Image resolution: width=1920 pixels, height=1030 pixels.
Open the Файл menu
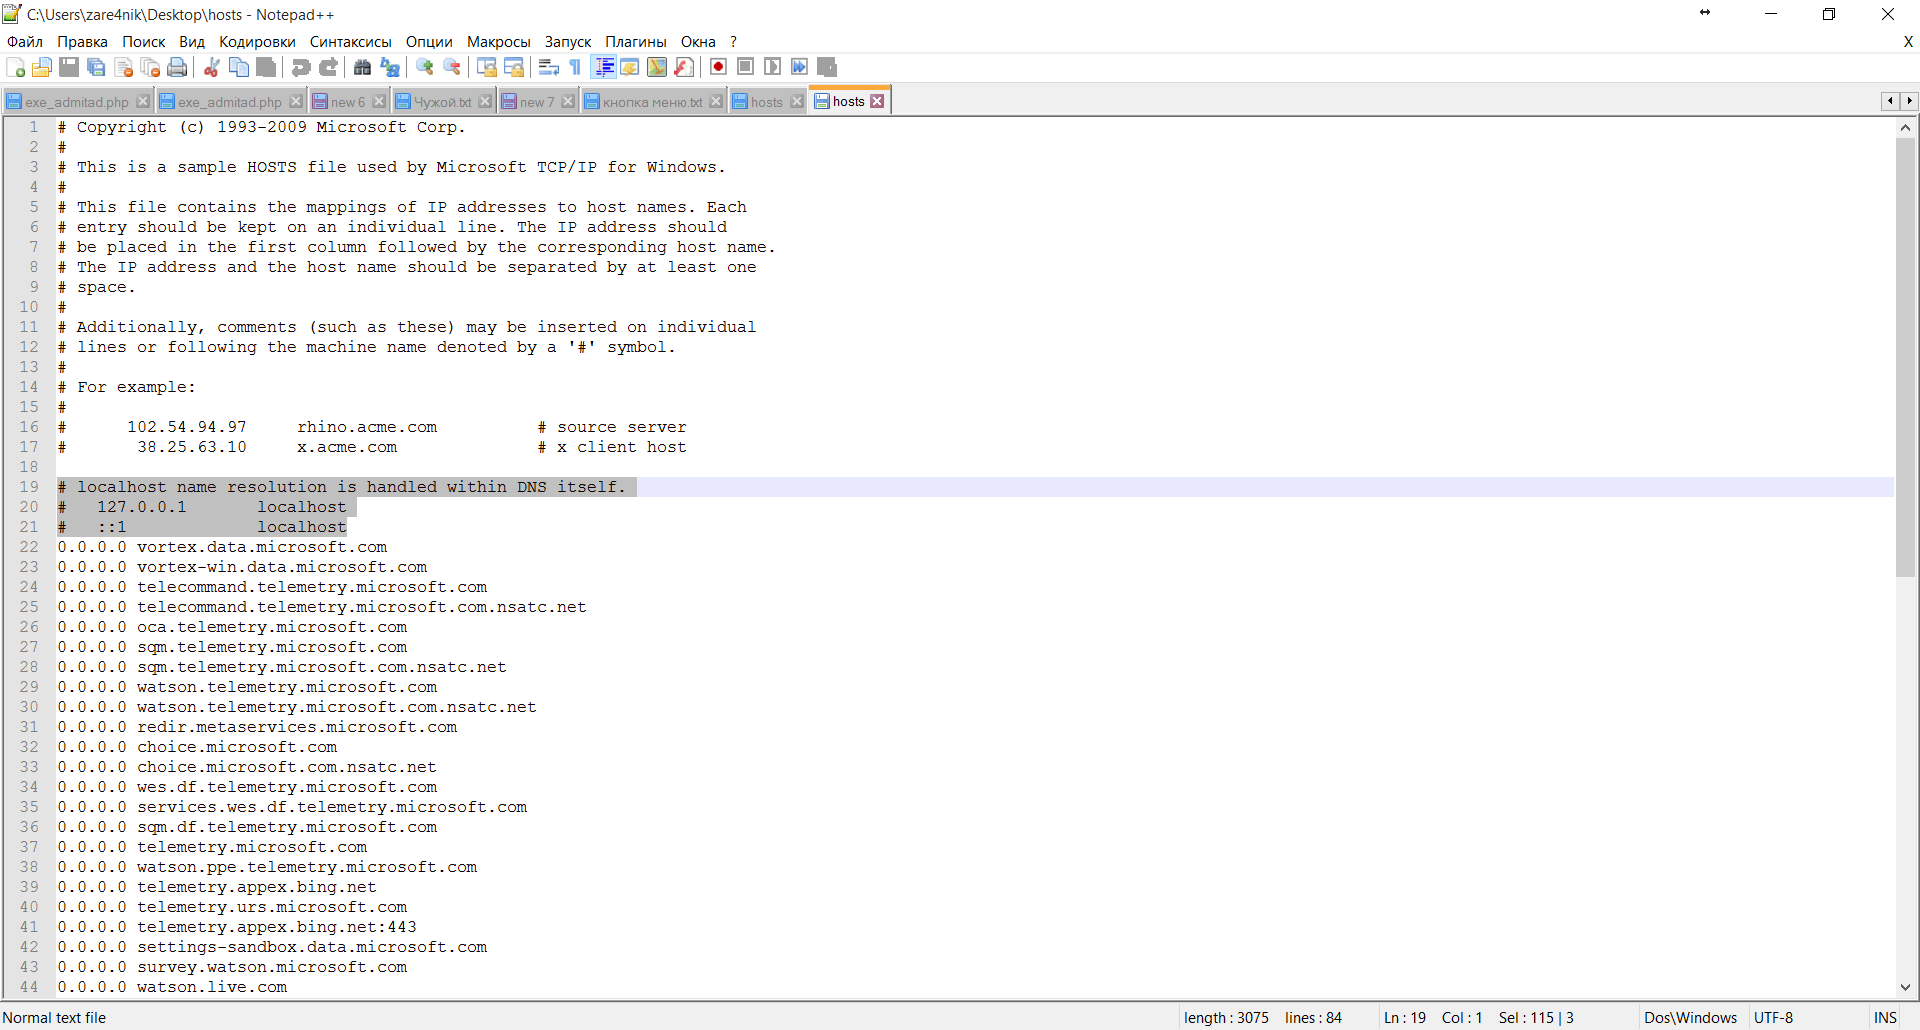(x=25, y=42)
